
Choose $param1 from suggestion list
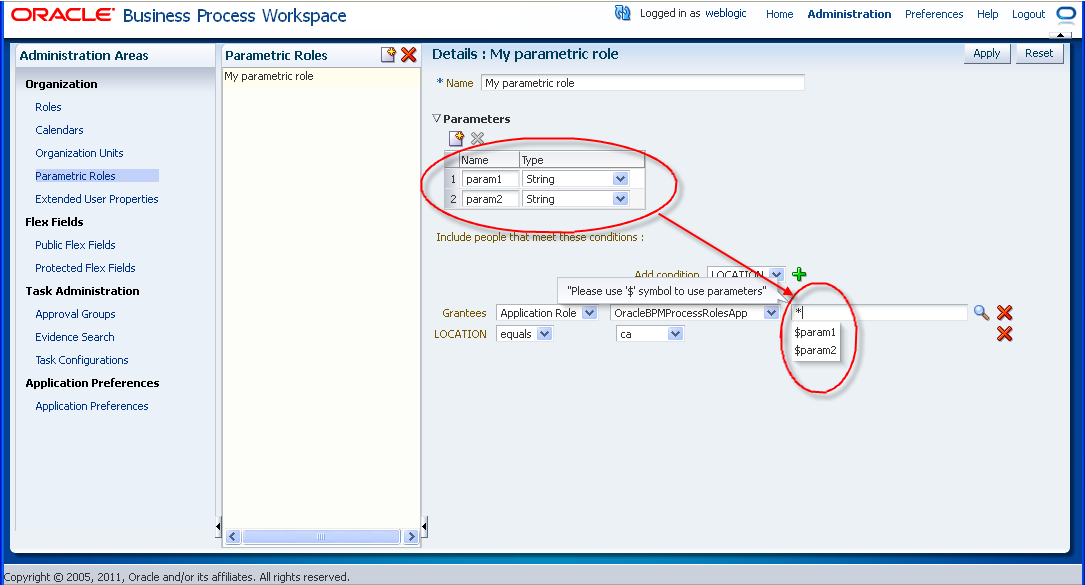(x=815, y=332)
